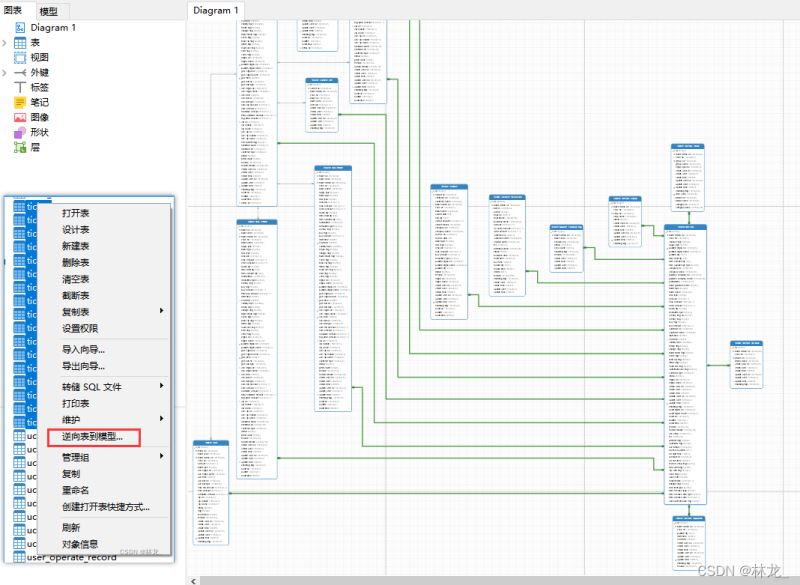
Task: Select the user_operate_record table item
Action: [70, 557]
